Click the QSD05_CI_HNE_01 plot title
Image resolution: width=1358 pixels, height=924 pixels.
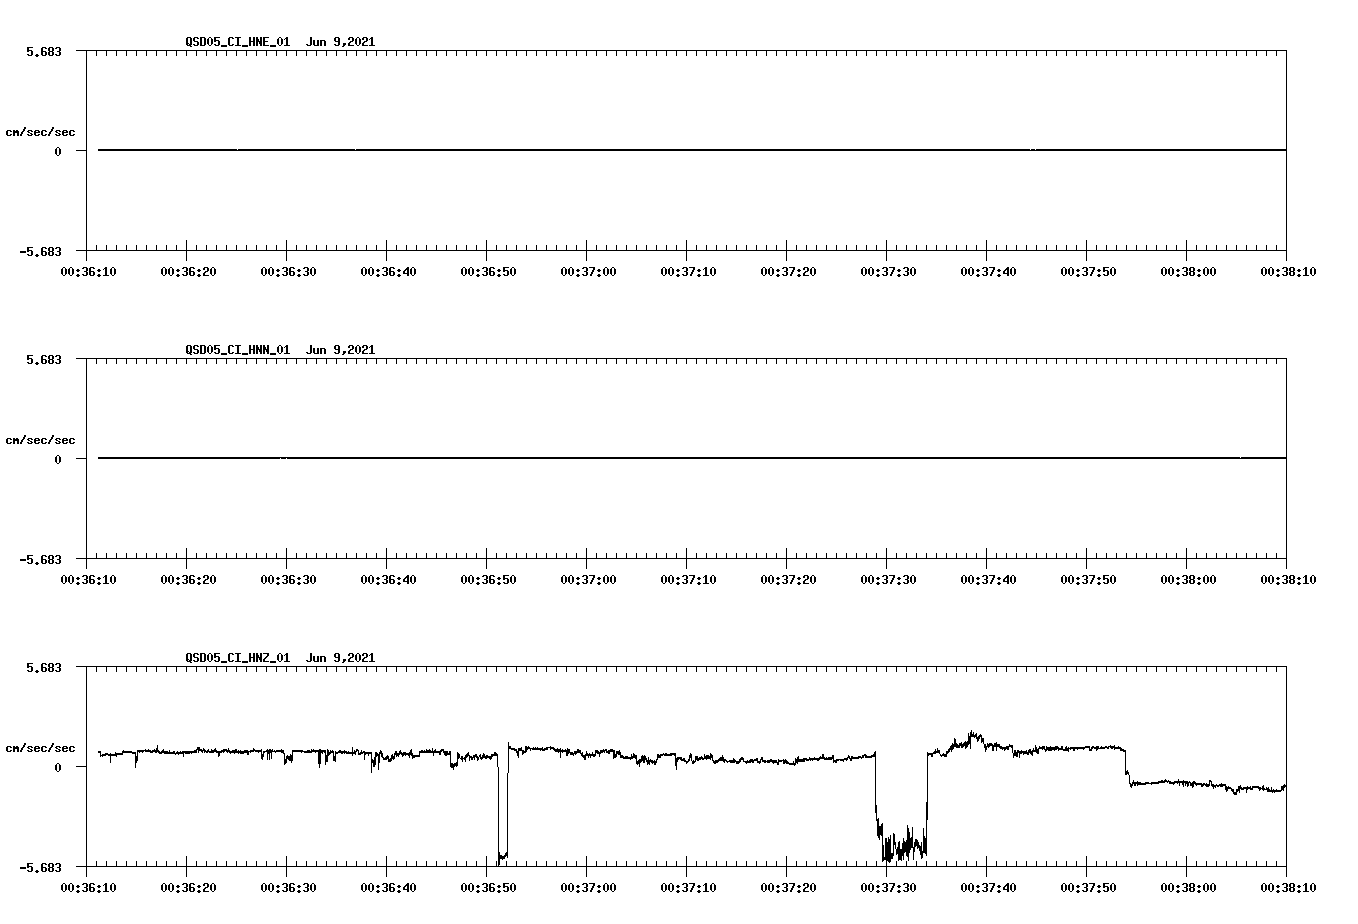pyautogui.click(x=280, y=42)
